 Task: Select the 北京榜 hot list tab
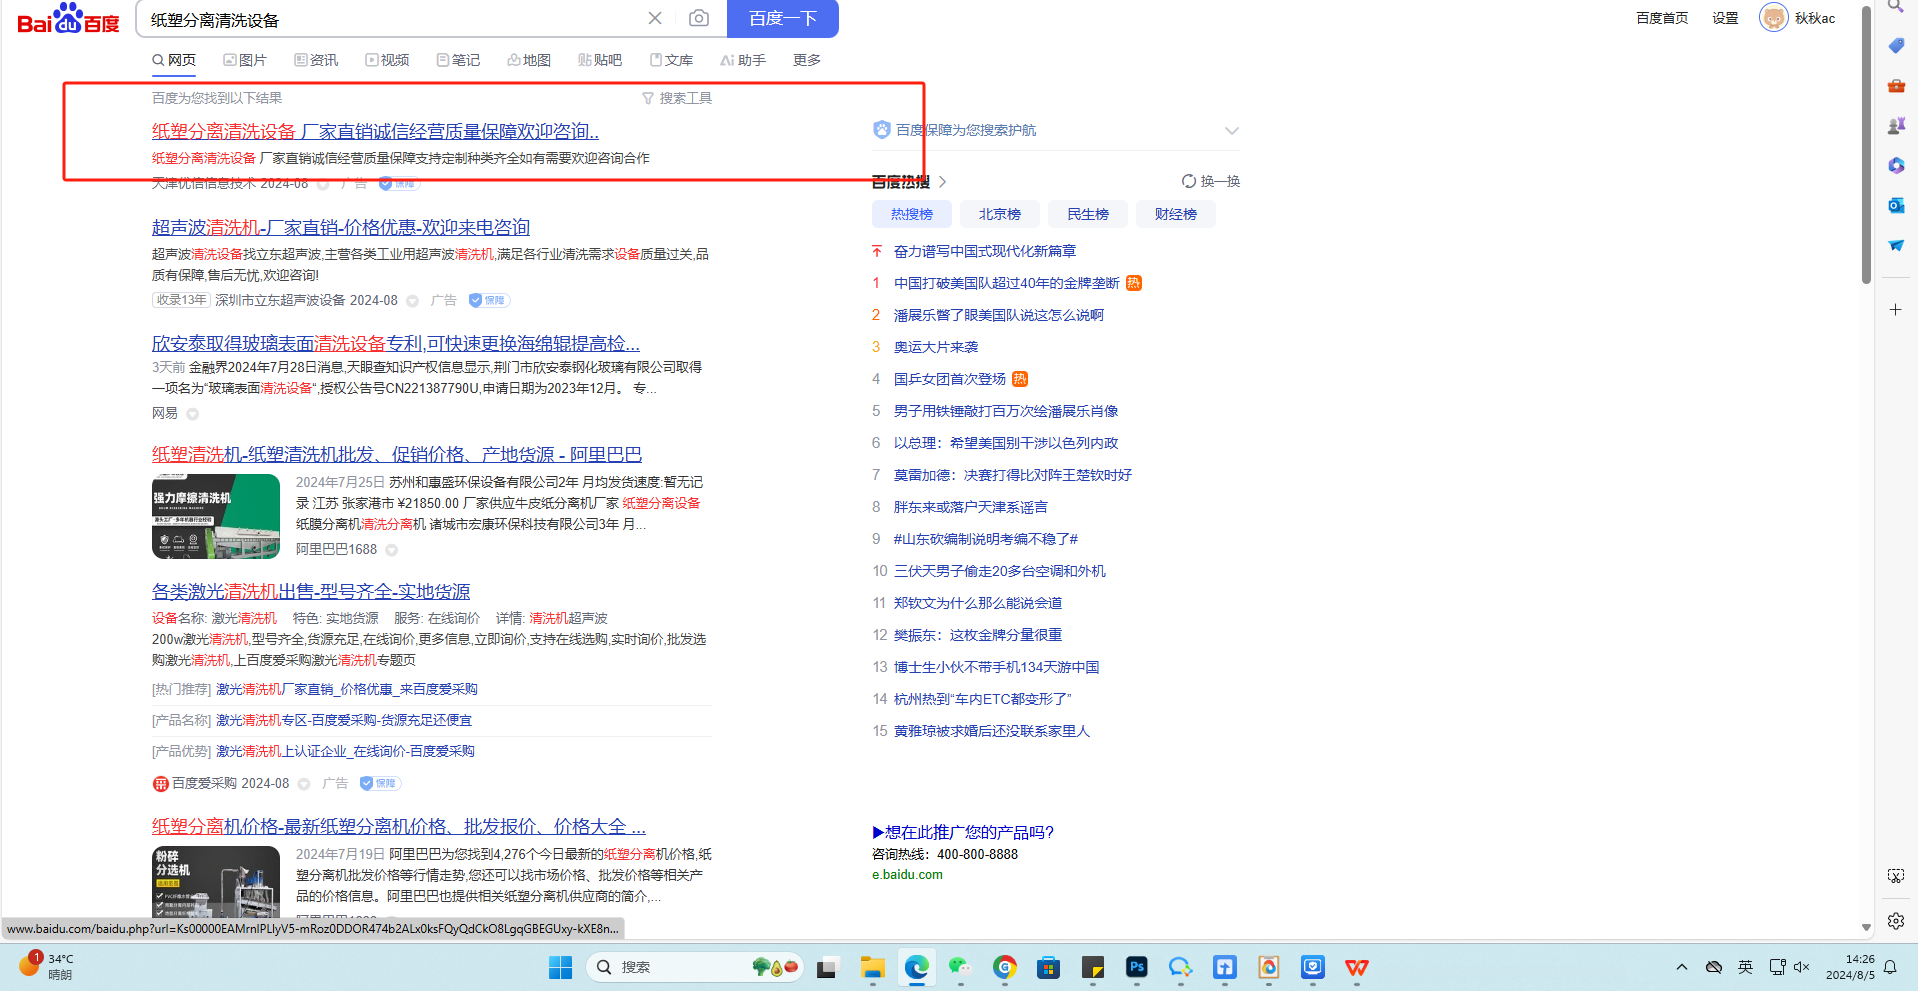[x=999, y=214]
